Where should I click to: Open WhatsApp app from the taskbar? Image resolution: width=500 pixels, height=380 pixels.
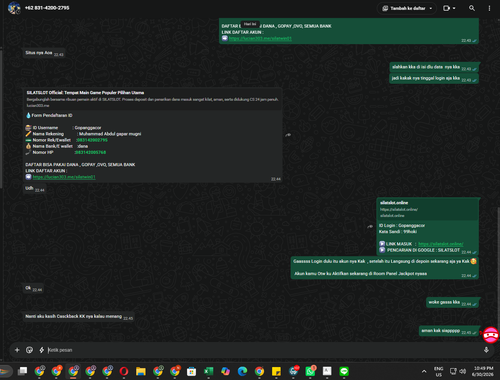point(310,371)
